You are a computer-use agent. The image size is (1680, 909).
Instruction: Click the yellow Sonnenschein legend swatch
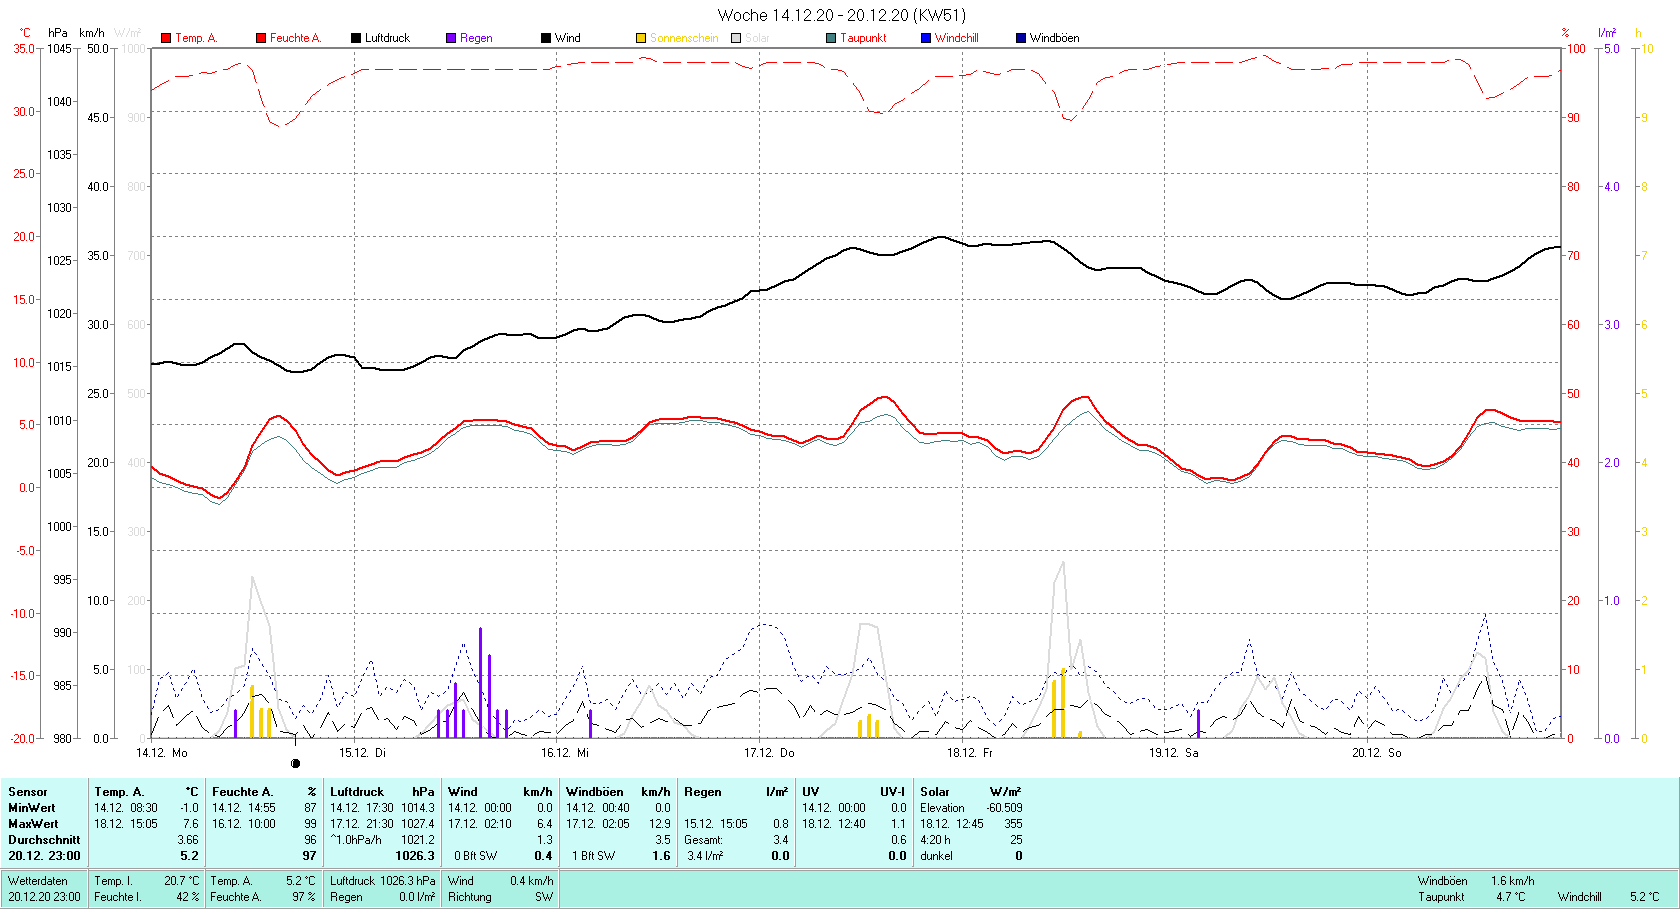tap(641, 38)
